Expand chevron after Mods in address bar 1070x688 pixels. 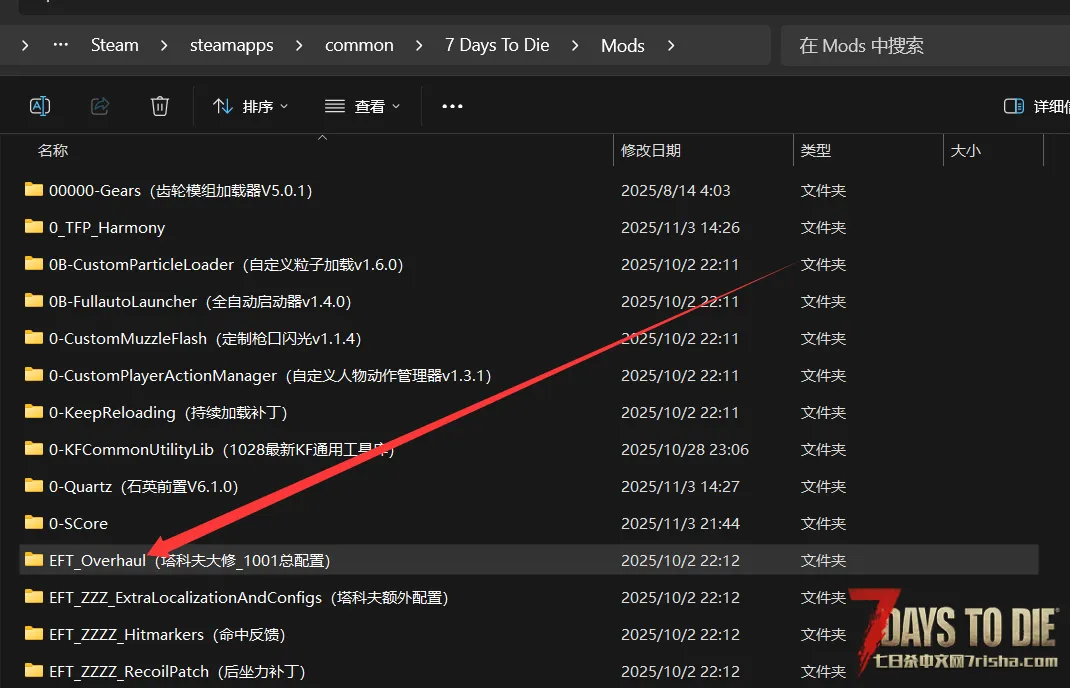(671, 45)
